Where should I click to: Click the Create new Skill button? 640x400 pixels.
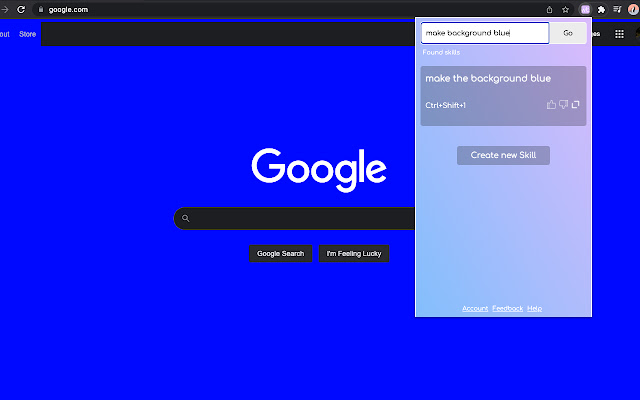pos(503,155)
